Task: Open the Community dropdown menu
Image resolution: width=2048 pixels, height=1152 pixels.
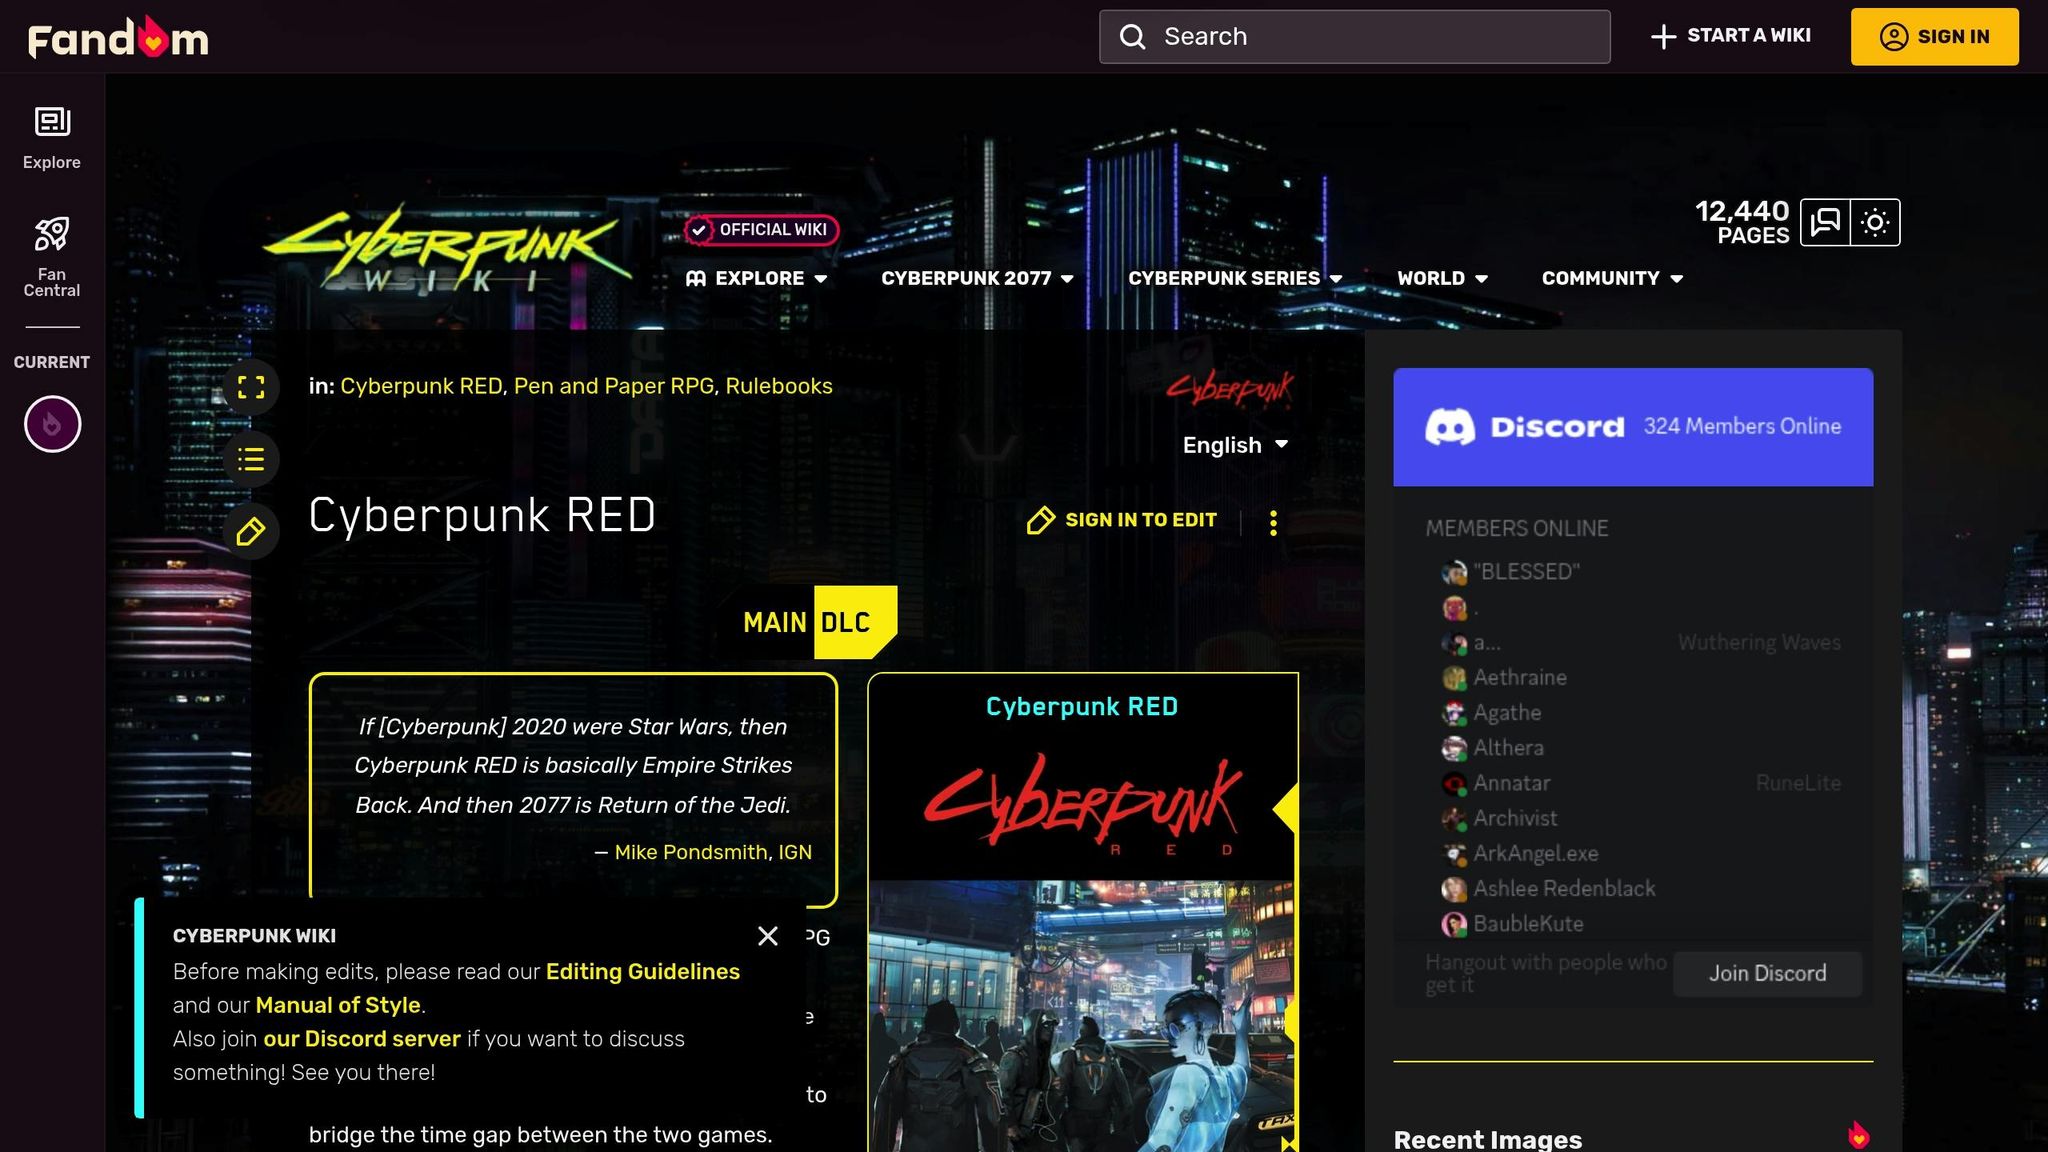Action: coord(1612,278)
